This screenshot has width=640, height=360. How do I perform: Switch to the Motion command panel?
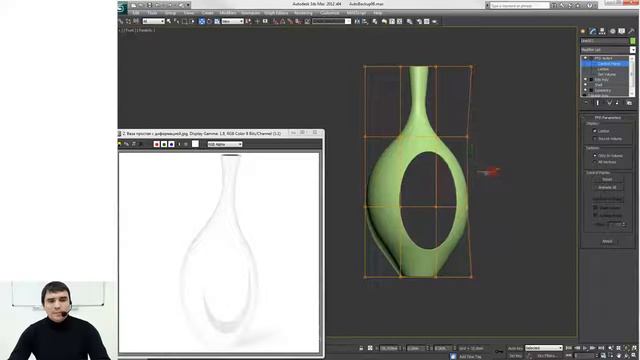click(612, 31)
